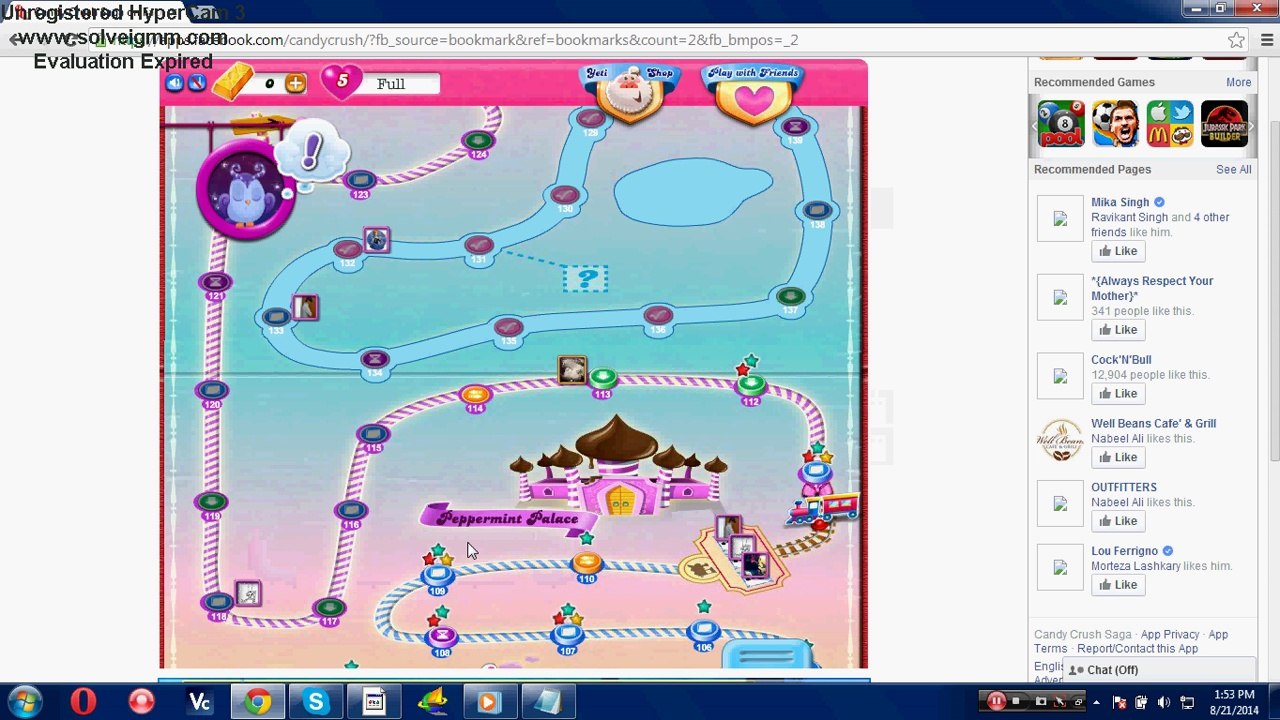
Task: Select level 115 on the map
Action: point(373,435)
